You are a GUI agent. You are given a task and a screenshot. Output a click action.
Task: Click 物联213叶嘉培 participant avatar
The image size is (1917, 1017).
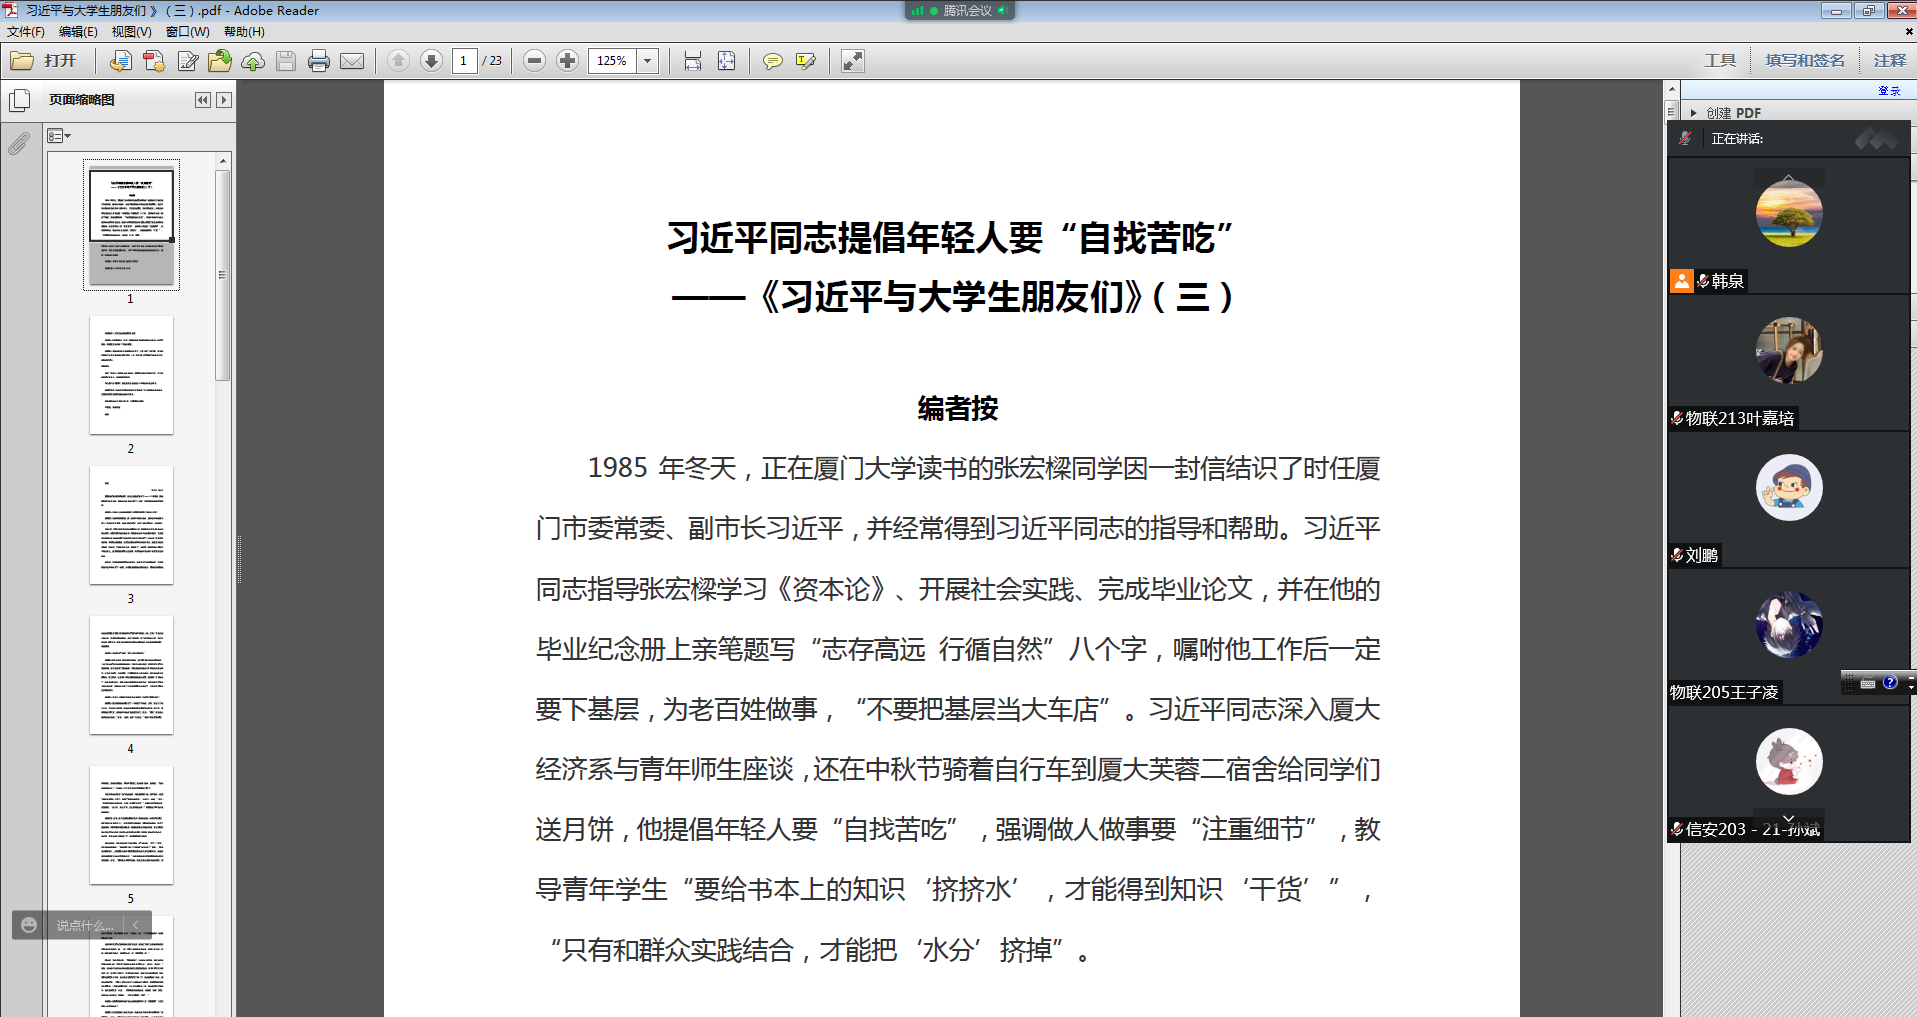tap(1788, 350)
